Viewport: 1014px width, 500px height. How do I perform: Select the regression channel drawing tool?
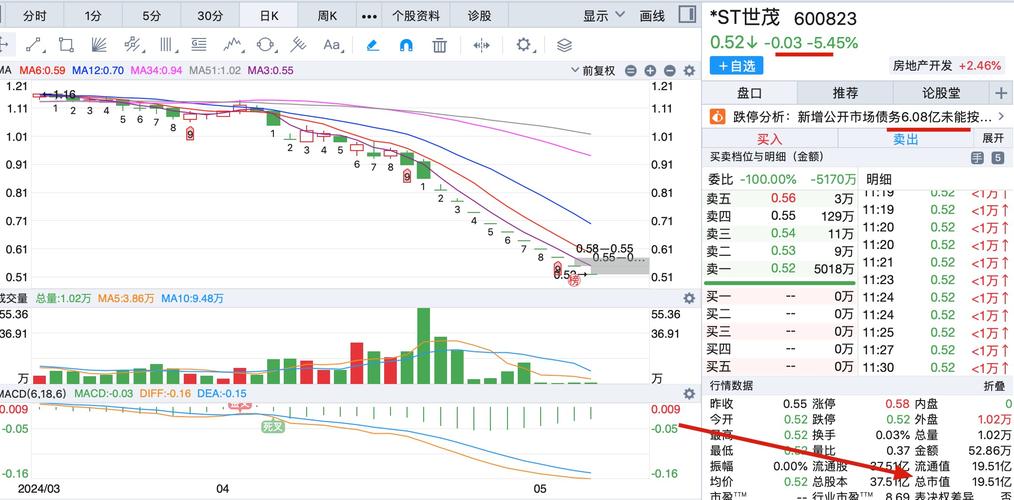click(x=133, y=45)
